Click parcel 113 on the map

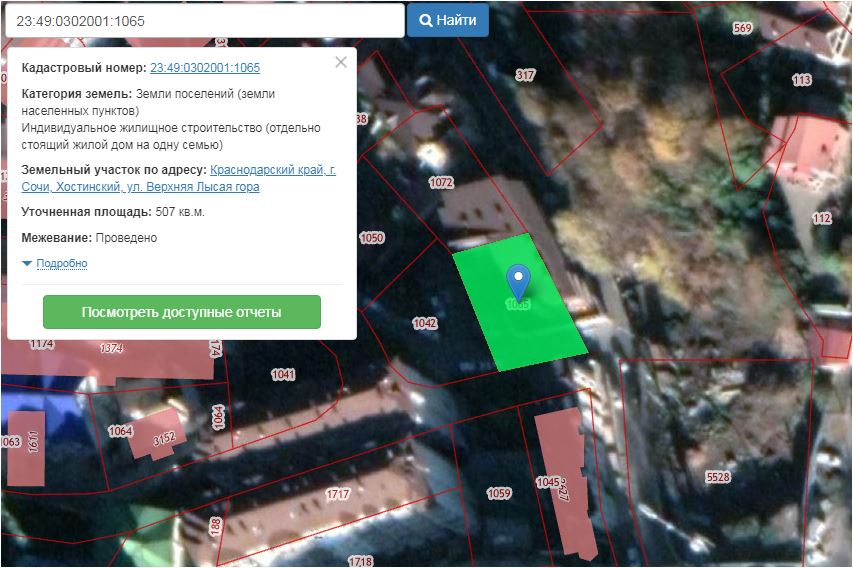pyautogui.click(x=801, y=80)
